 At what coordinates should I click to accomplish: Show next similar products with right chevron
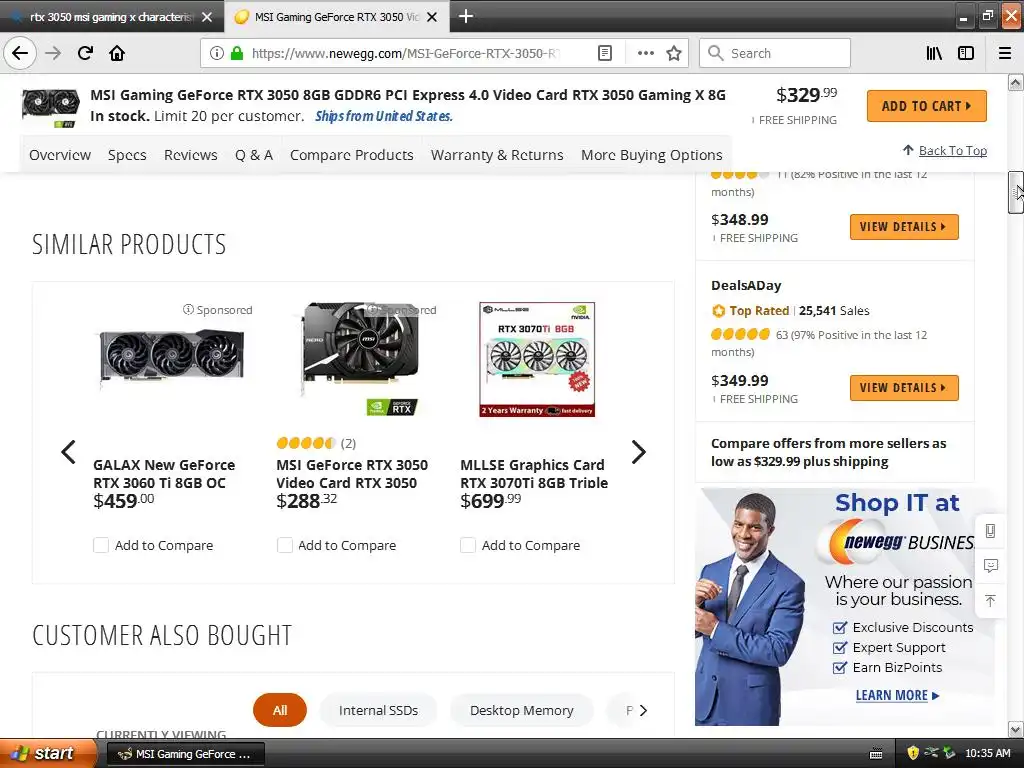pos(639,452)
